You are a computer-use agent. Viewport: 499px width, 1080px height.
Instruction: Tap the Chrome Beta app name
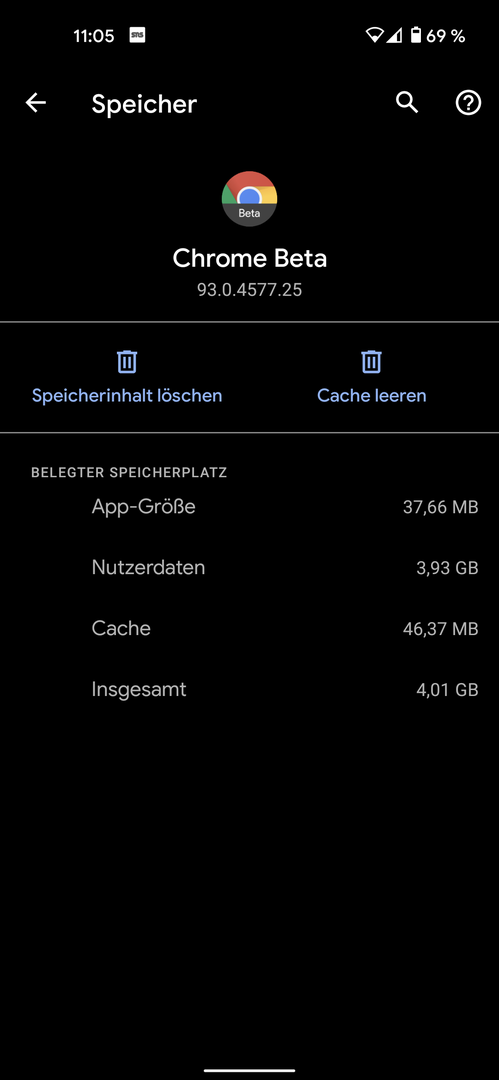250,259
